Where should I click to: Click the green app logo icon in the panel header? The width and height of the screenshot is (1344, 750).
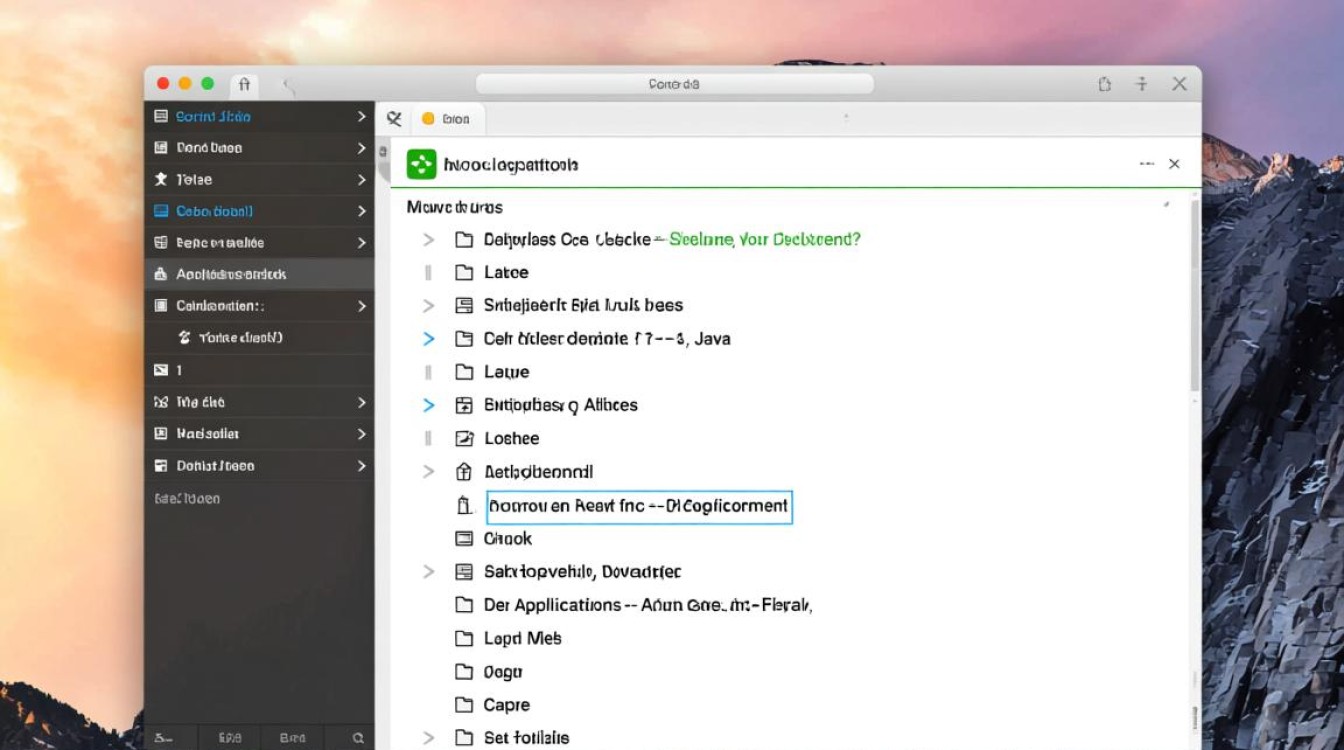(x=421, y=164)
